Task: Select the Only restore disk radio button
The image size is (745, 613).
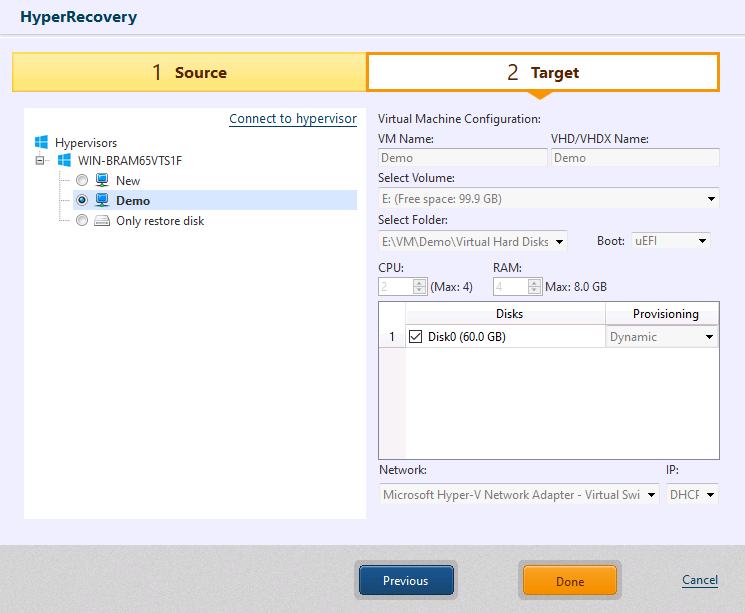Action: pos(82,221)
